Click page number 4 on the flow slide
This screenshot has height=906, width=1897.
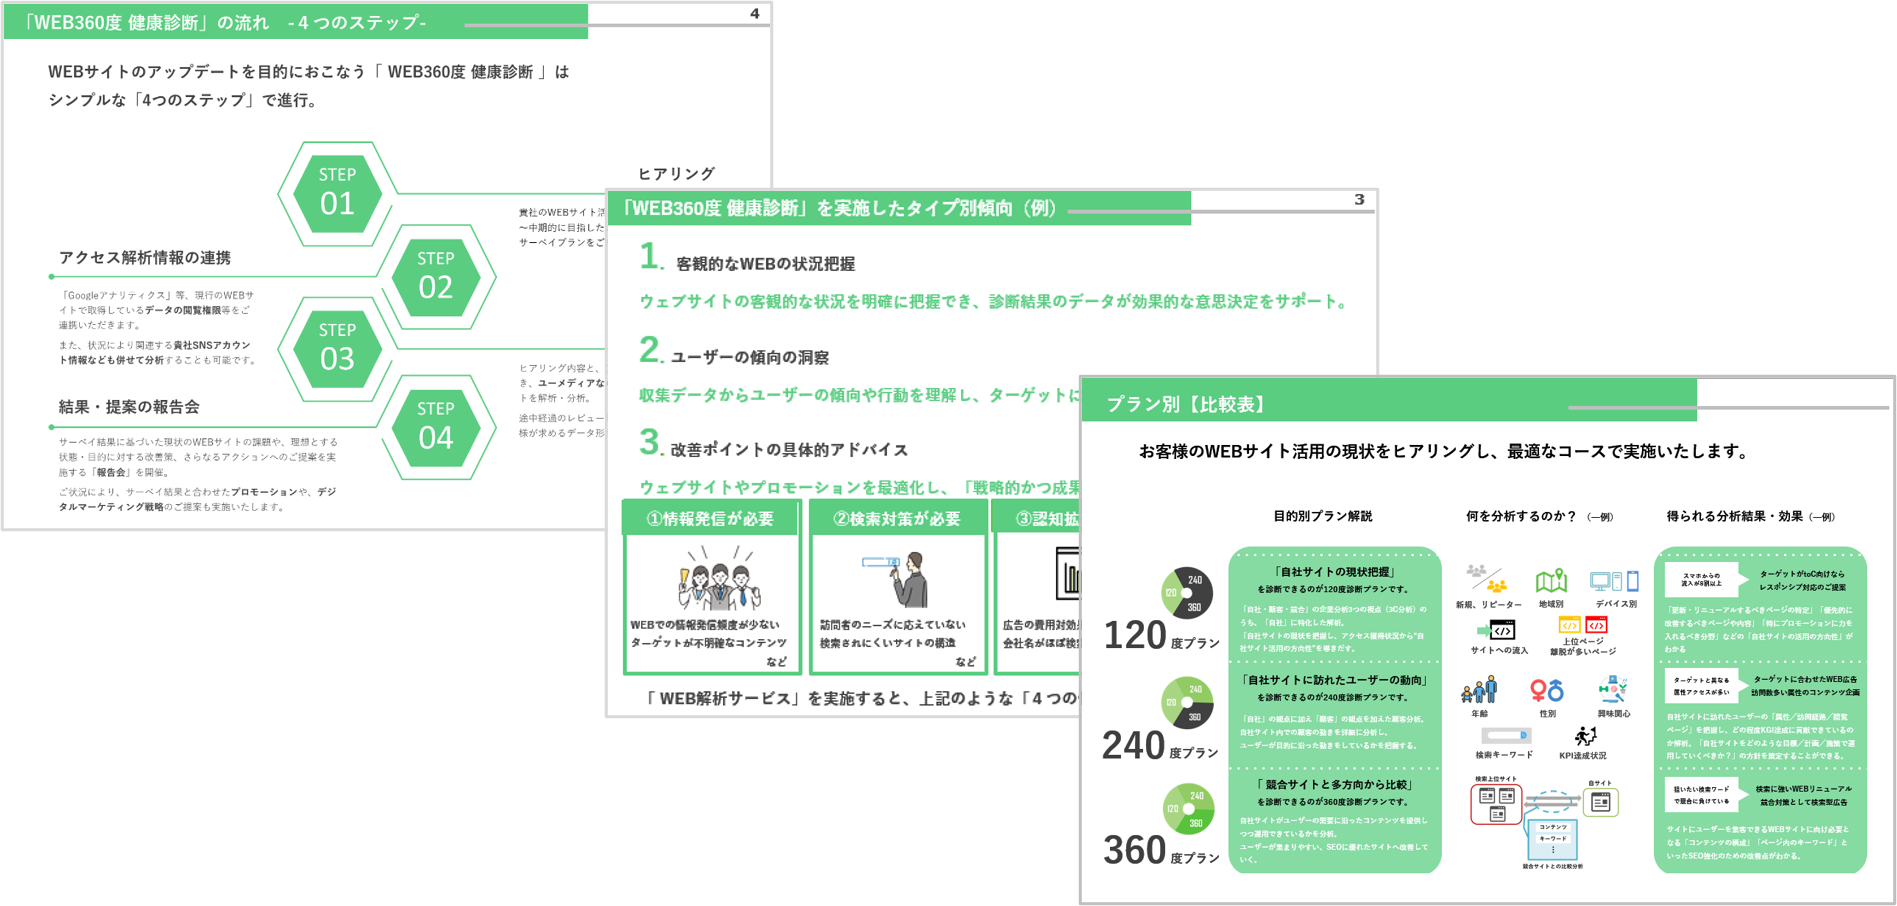coord(755,14)
